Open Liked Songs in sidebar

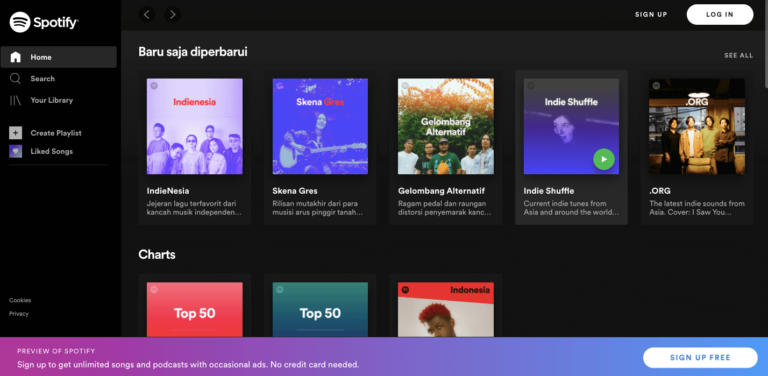click(59, 151)
